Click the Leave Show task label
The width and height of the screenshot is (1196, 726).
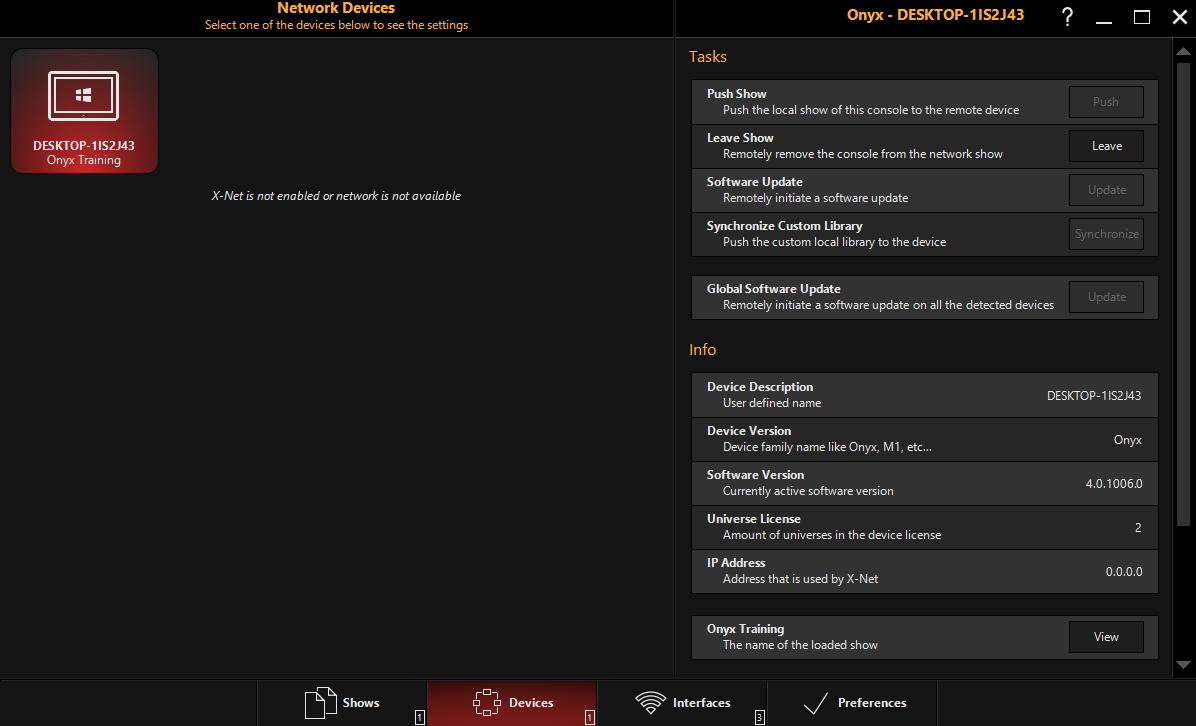(740, 138)
